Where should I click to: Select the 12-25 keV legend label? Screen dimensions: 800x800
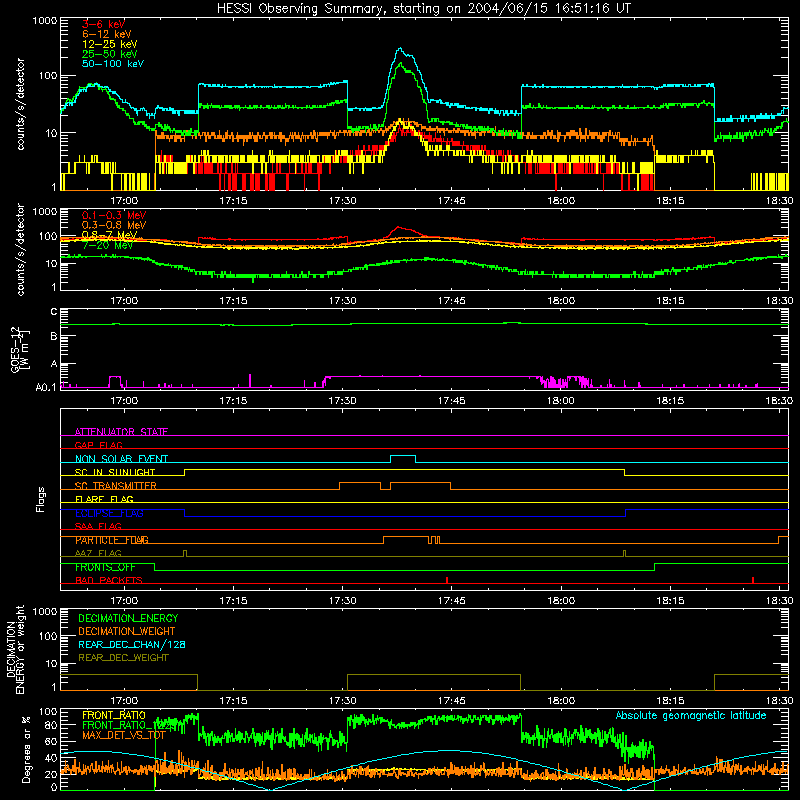coord(110,44)
